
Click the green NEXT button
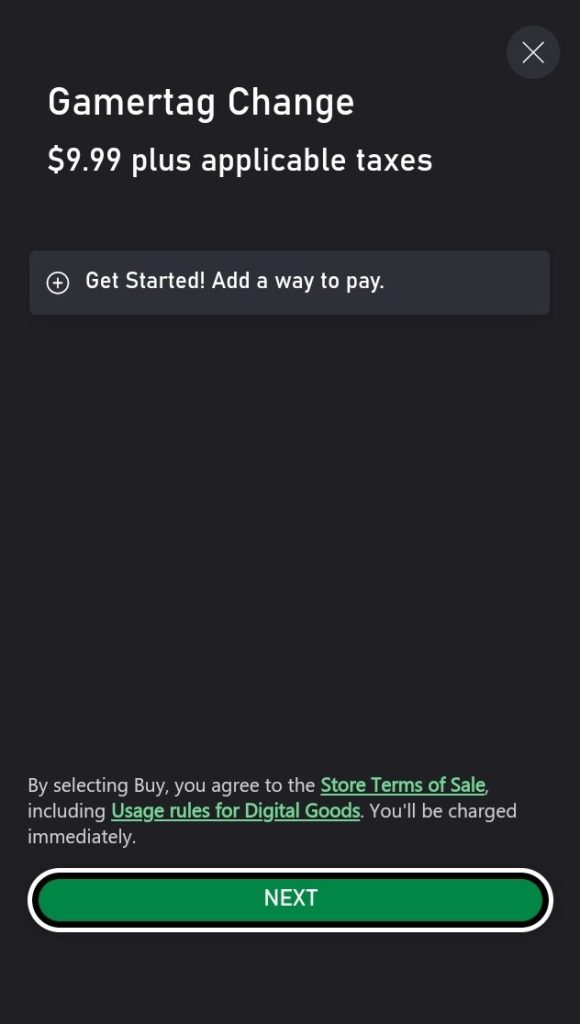point(290,899)
